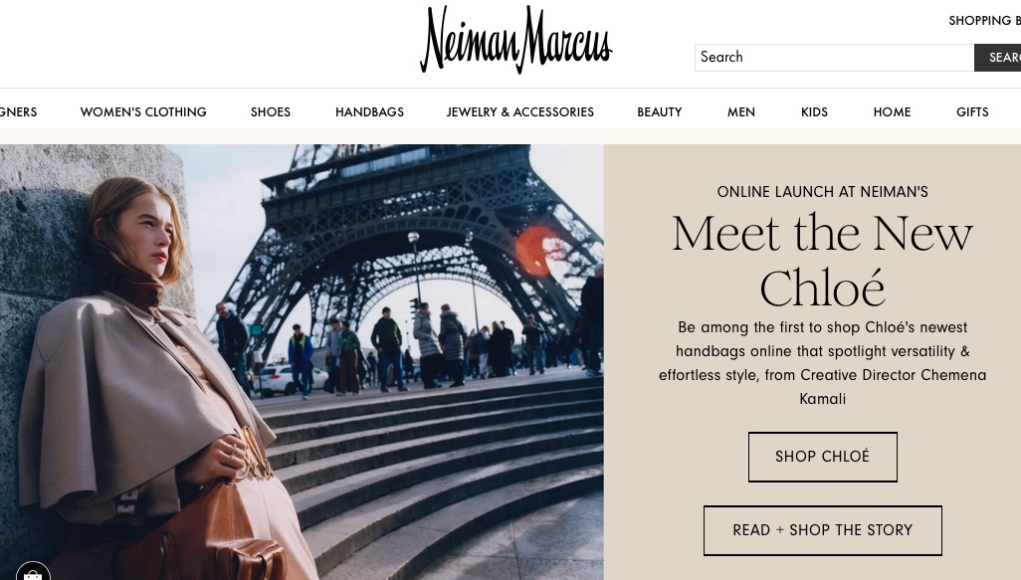
Task: Open the Jewelry & Accessories menu
Action: pos(520,112)
